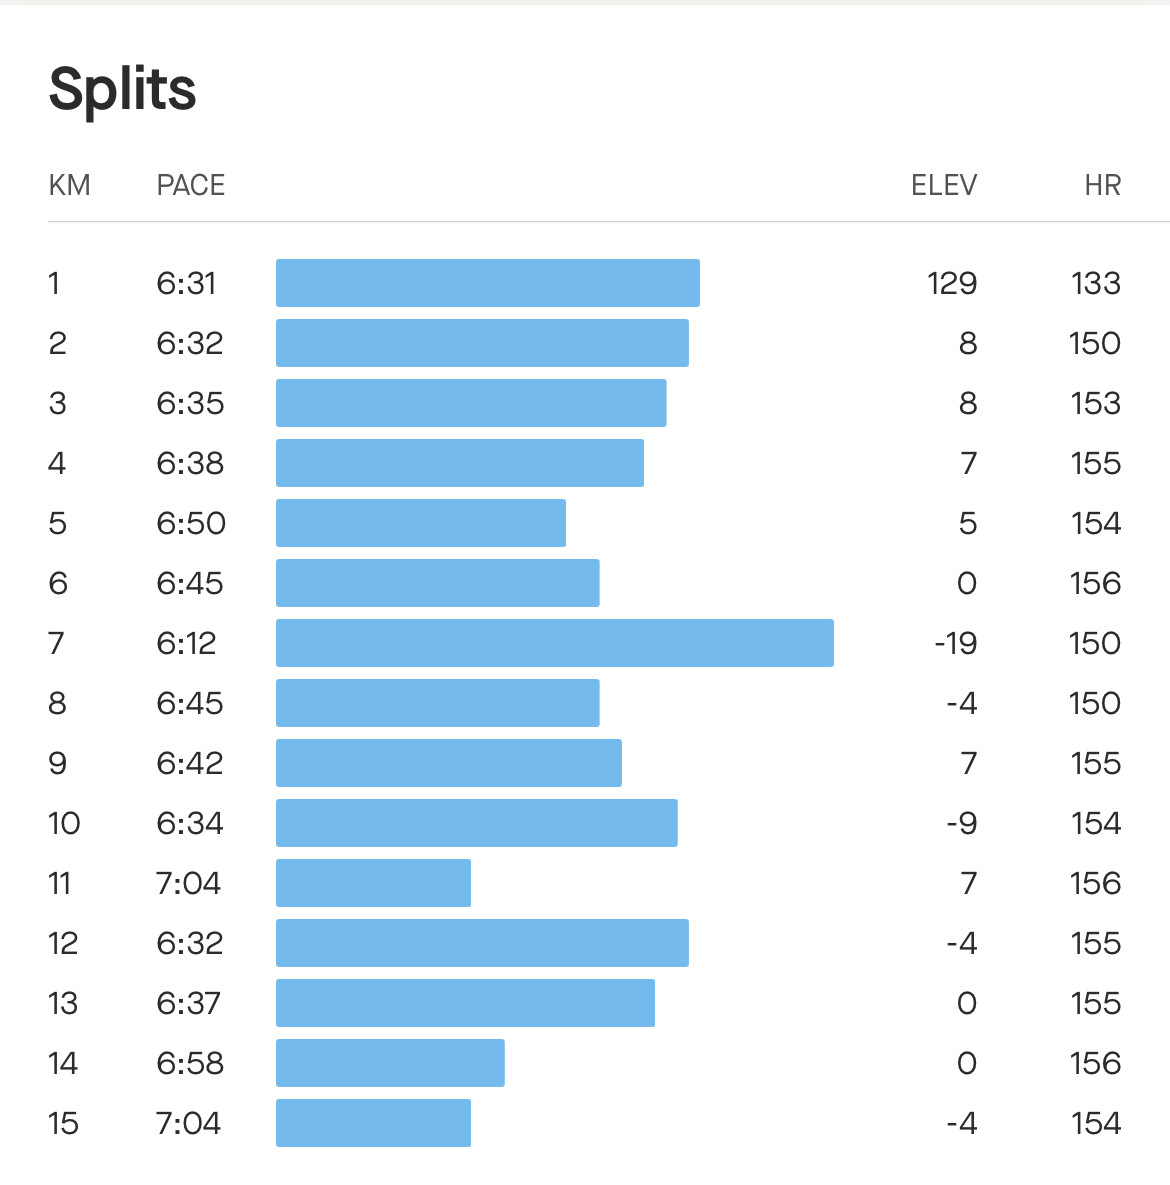This screenshot has width=1170, height=1185.
Task: Click the pace bar for kilometer 11
Action: 373,883
